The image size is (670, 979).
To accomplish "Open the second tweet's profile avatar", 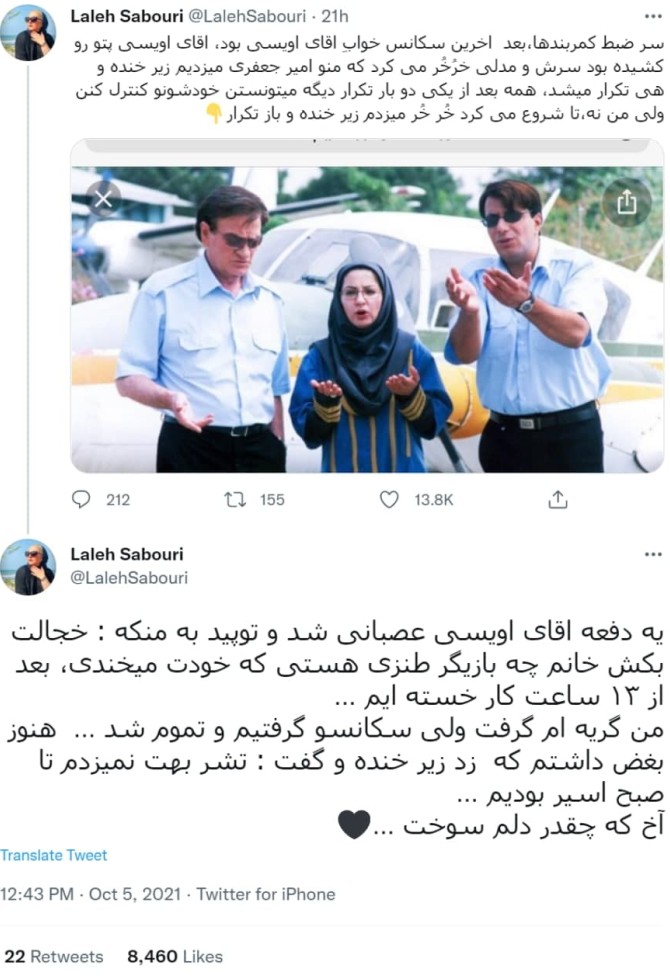I will pos(27,567).
